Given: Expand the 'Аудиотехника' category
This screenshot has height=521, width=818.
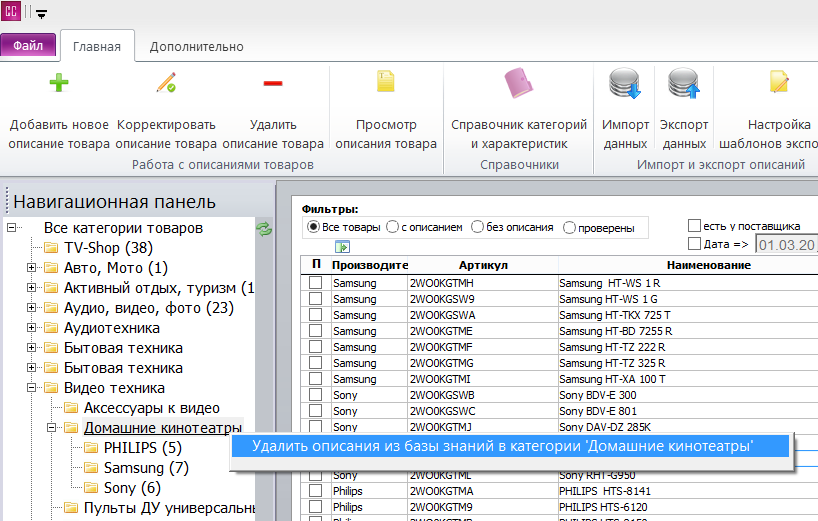Looking at the screenshot, I should (x=31, y=328).
